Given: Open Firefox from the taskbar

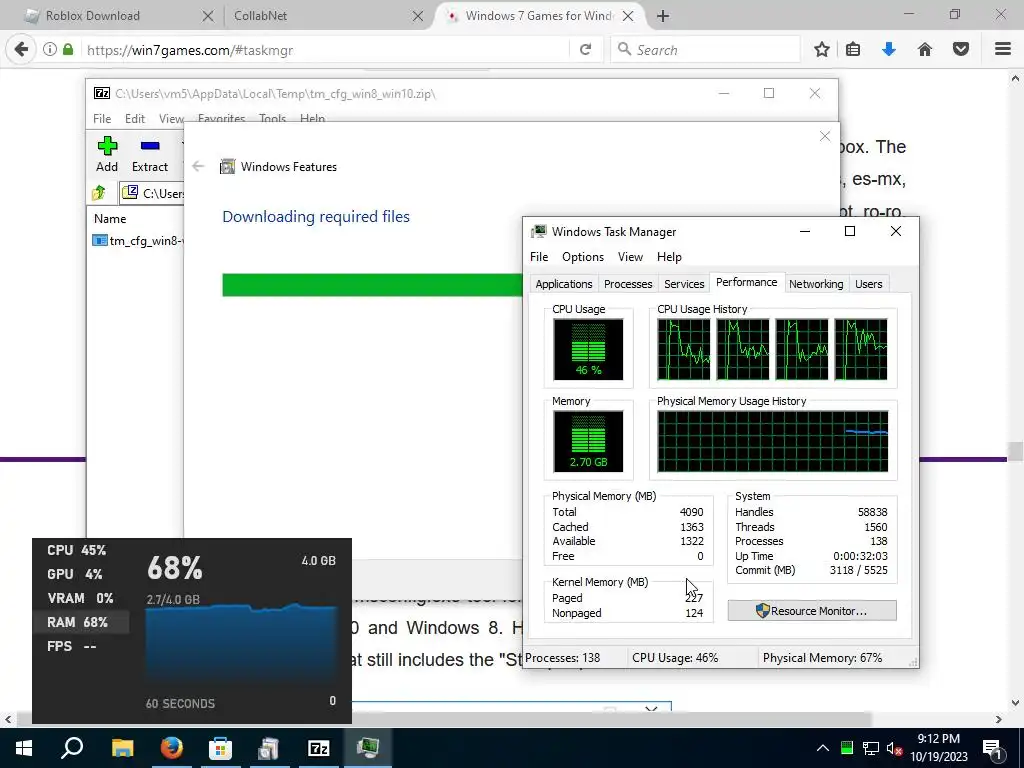Looking at the screenshot, I should 171,748.
